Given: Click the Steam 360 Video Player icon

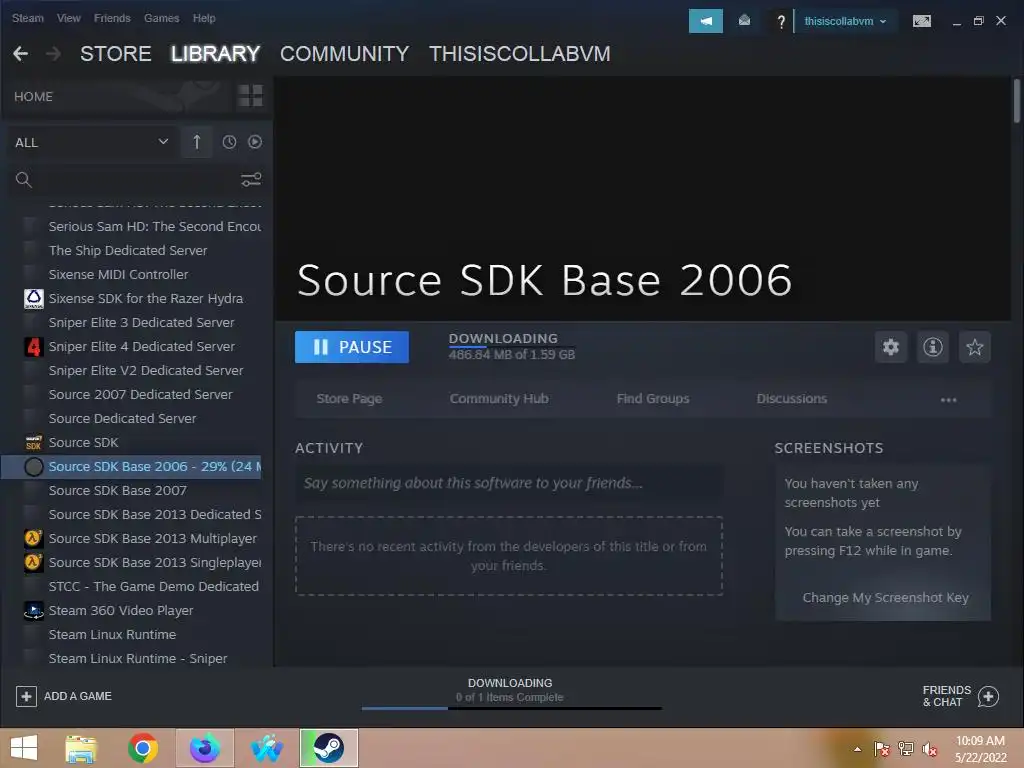Looking at the screenshot, I should click(34, 611).
